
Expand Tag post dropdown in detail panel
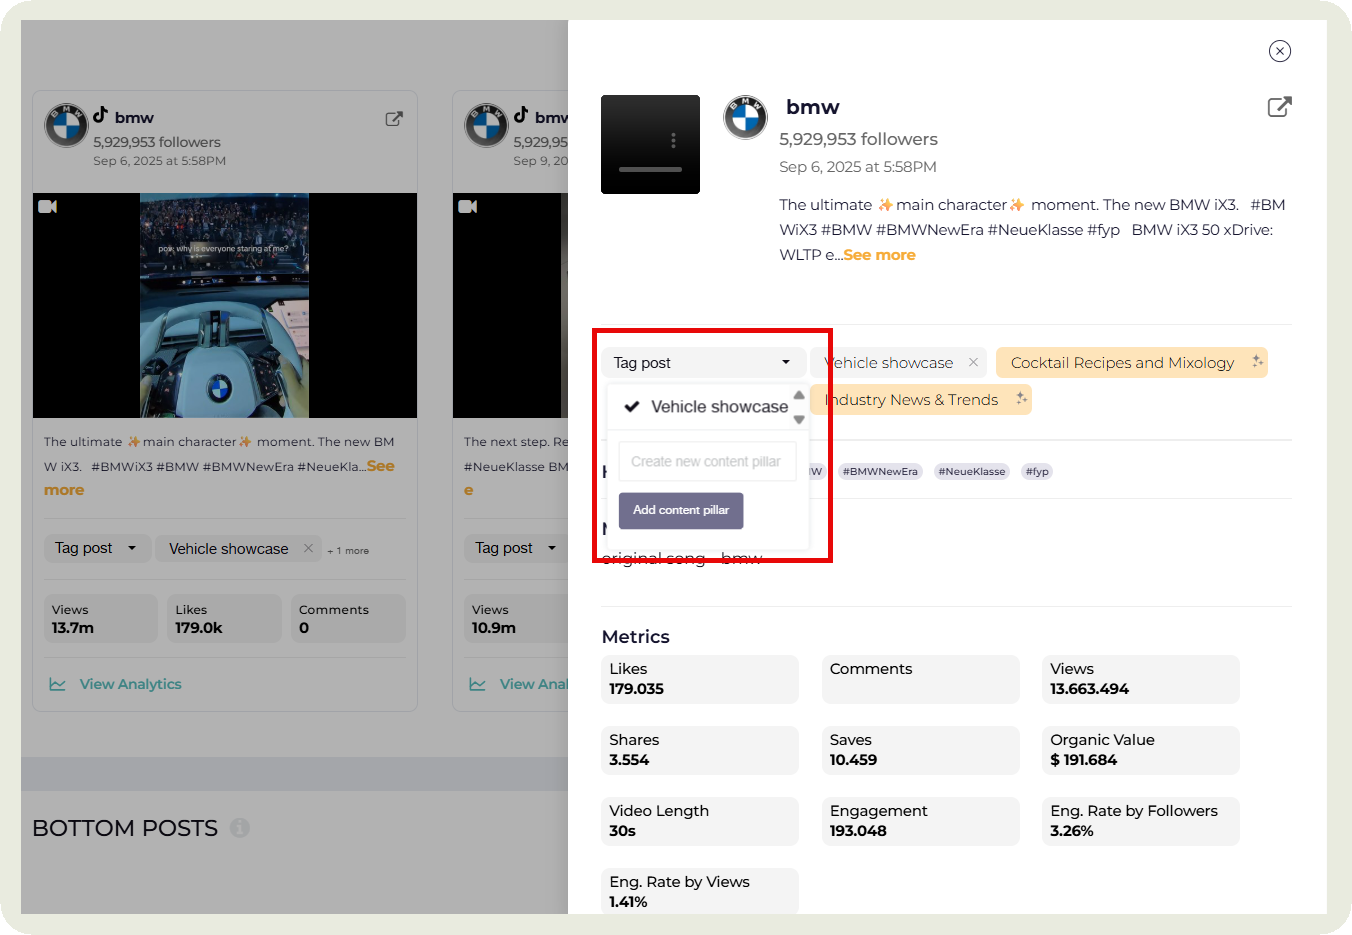click(x=702, y=363)
